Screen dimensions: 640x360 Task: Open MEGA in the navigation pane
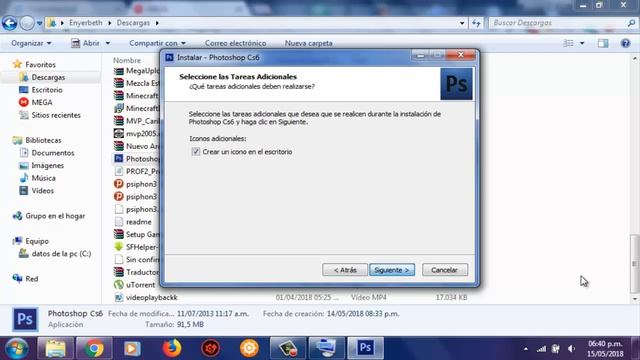coord(42,102)
